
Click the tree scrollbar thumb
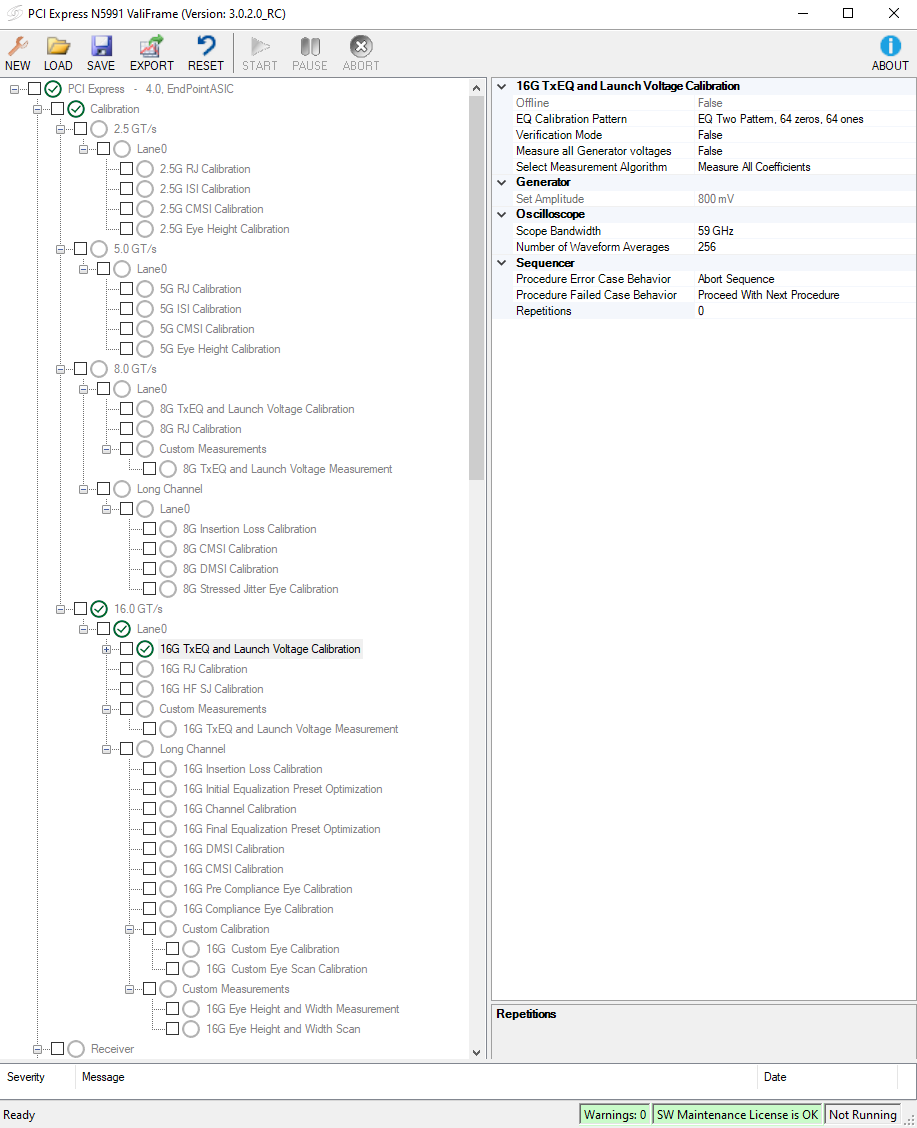(x=476, y=288)
